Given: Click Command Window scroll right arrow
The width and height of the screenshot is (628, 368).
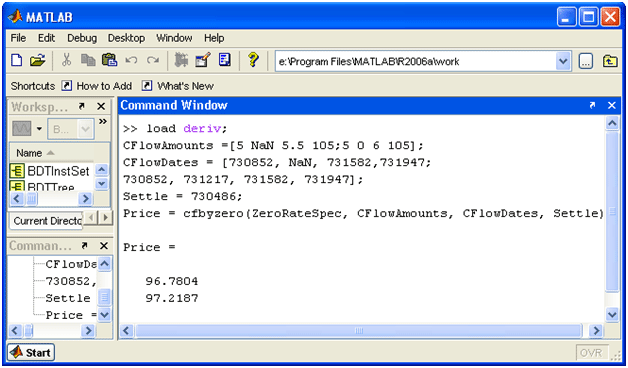Looking at the screenshot, I should 596,331.
